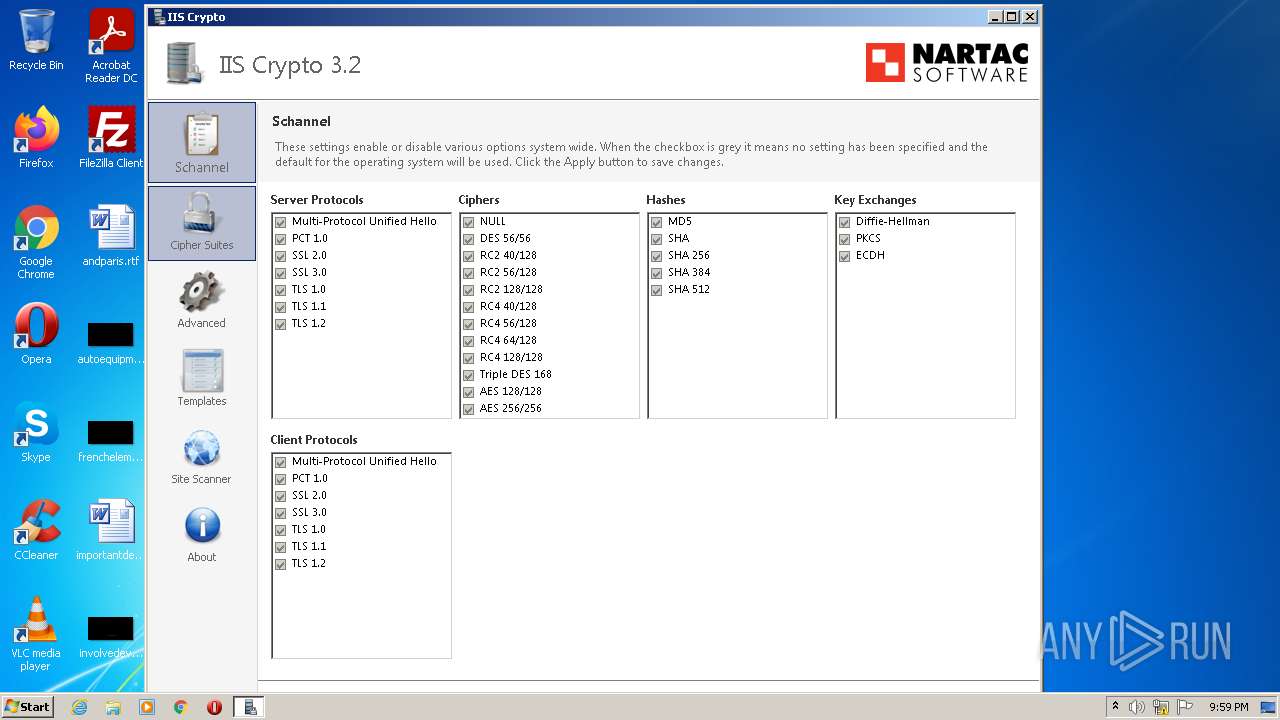The height and width of the screenshot is (720, 1280).
Task: Open Recycle Bin on desktop
Action: 36,40
